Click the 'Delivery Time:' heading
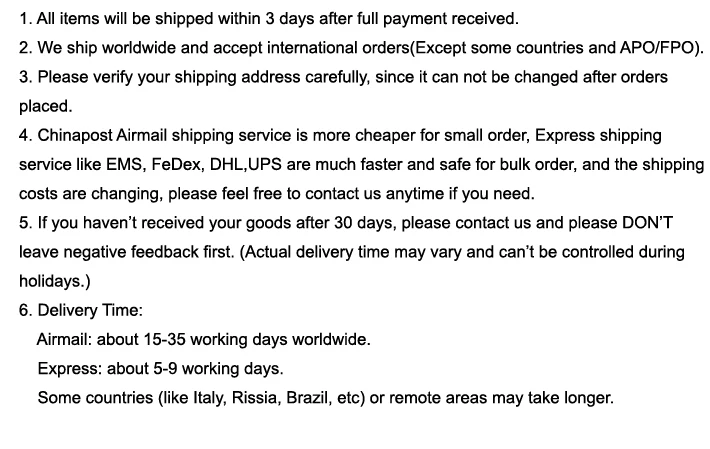 pos(90,310)
